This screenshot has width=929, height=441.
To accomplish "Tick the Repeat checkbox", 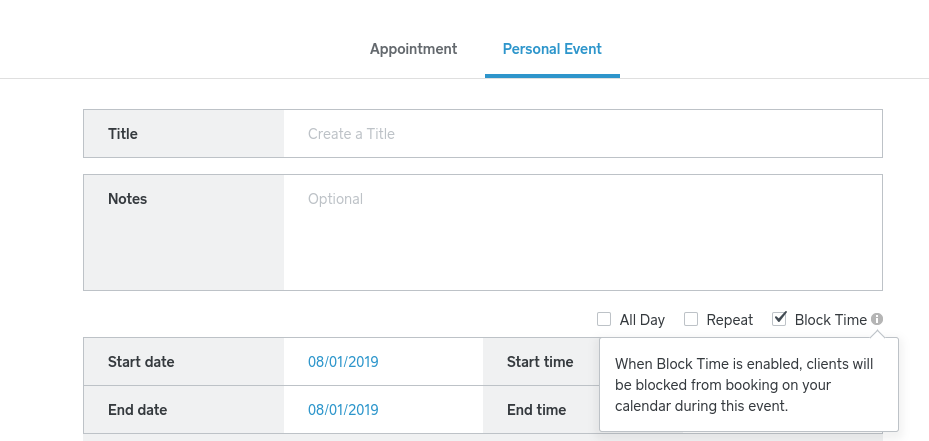I will pyautogui.click(x=691, y=320).
